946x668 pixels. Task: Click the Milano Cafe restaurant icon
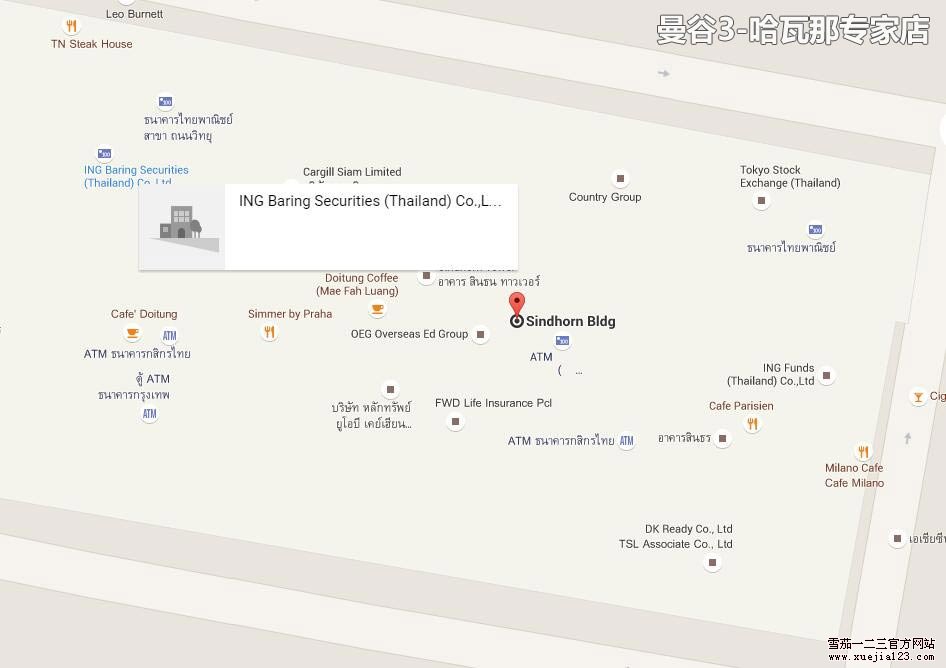pyautogui.click(x=863, y=451)
